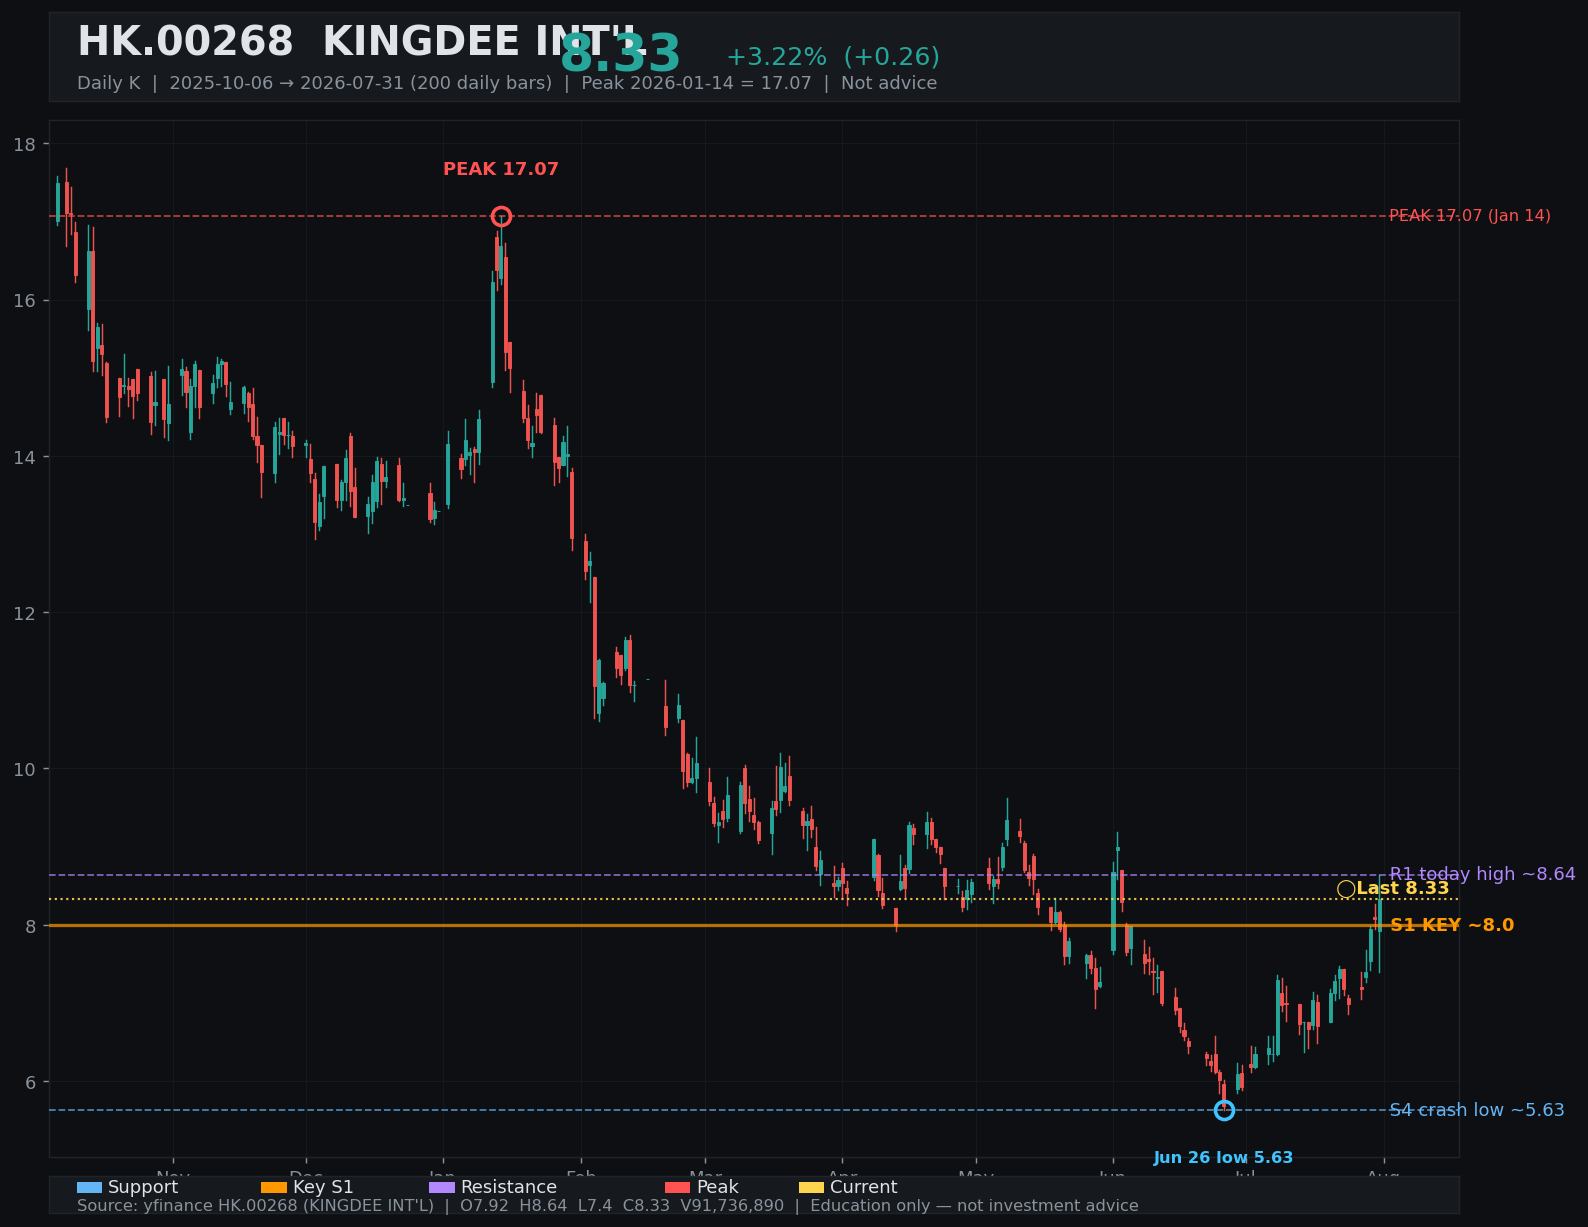Screen dimensions: 1588x1227
Task: Click the blue circle marker at the June low
Action: (1224, 1110)
